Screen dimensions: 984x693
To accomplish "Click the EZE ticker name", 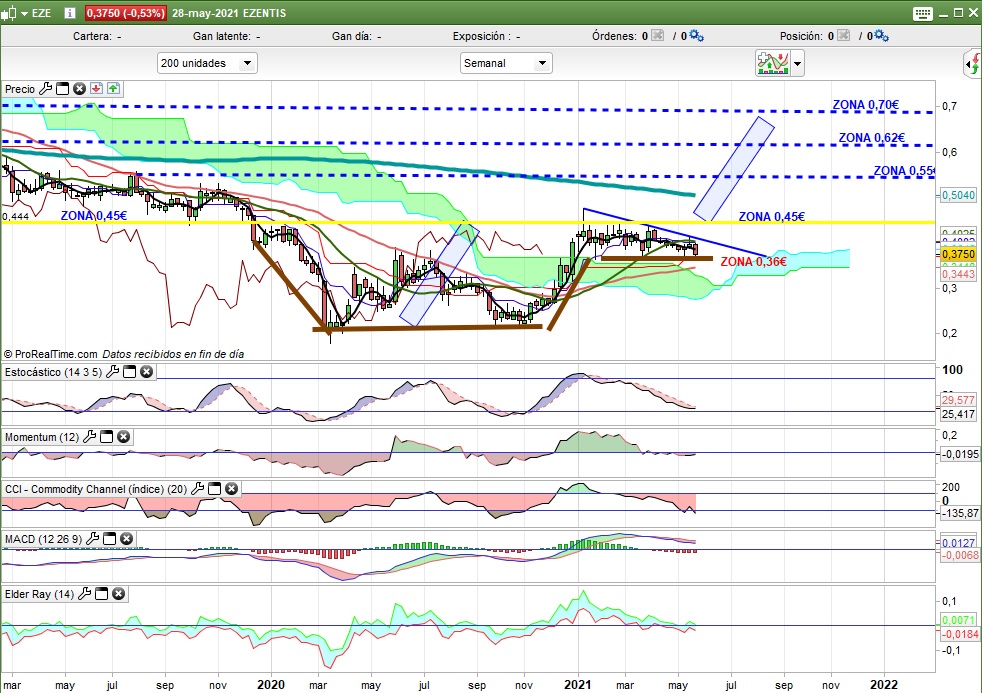I will [x=41, y=13].
